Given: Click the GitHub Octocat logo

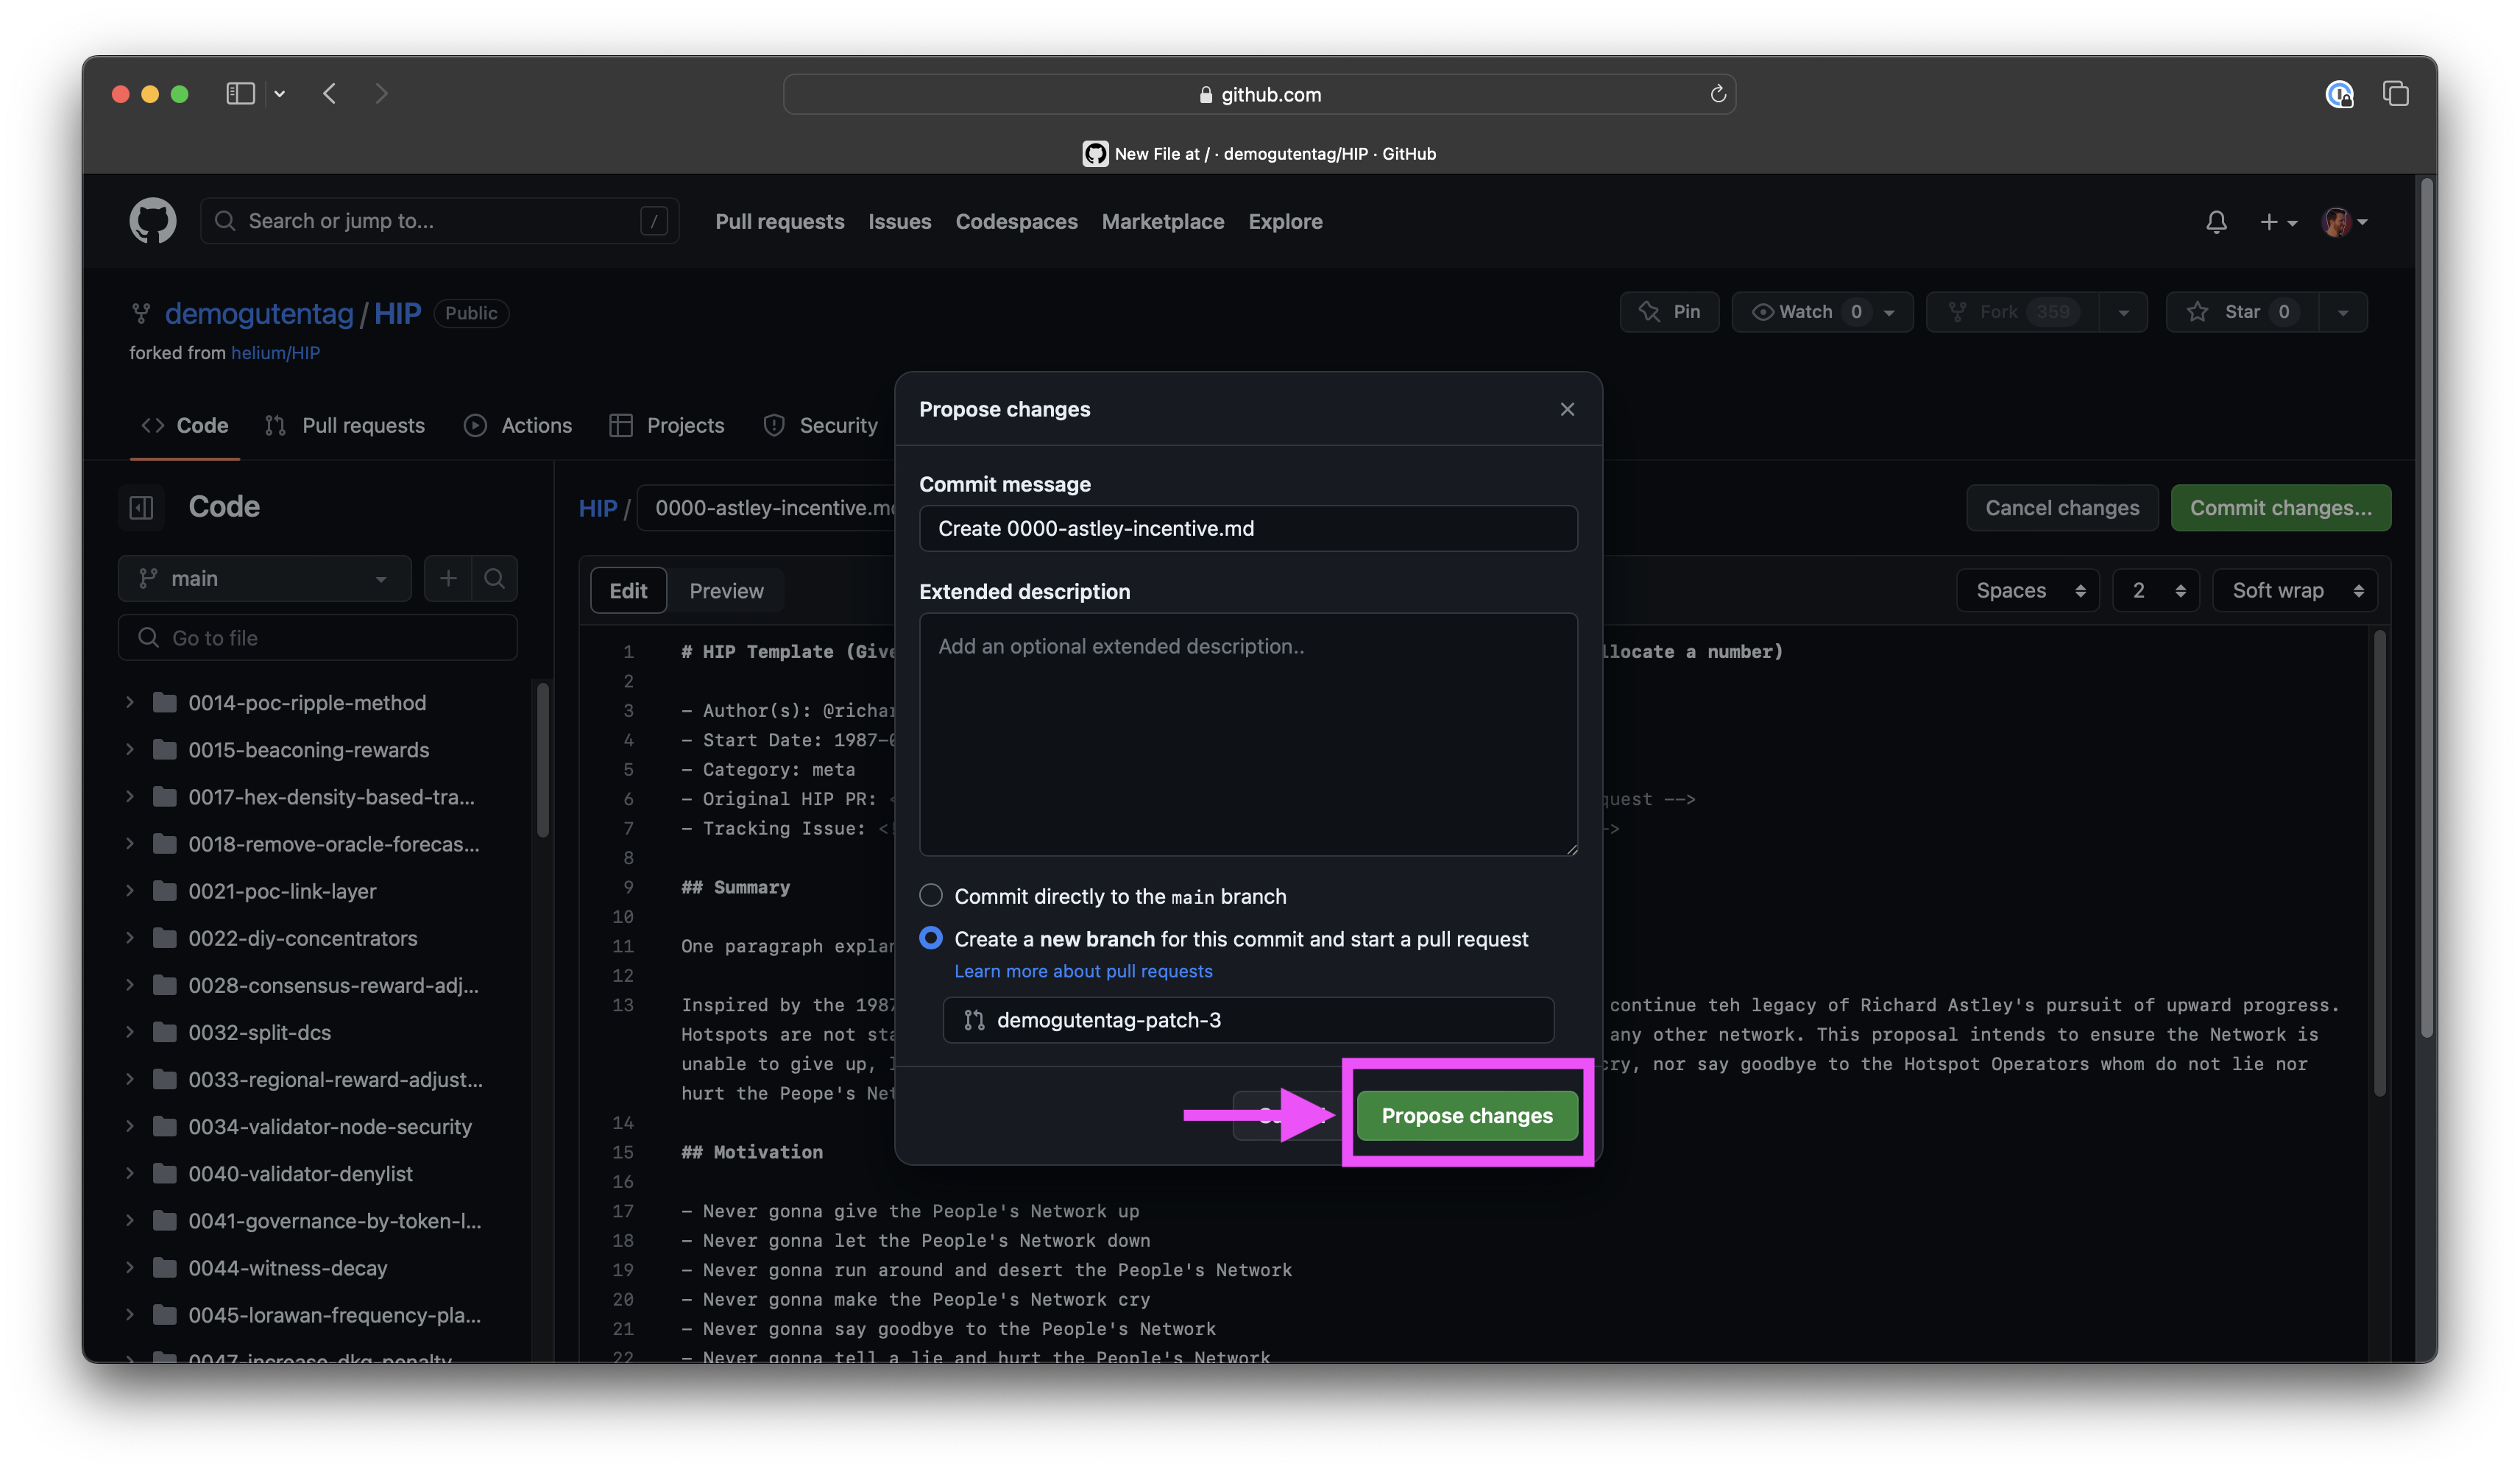Looking at the screenshot, I should [152, 221].
